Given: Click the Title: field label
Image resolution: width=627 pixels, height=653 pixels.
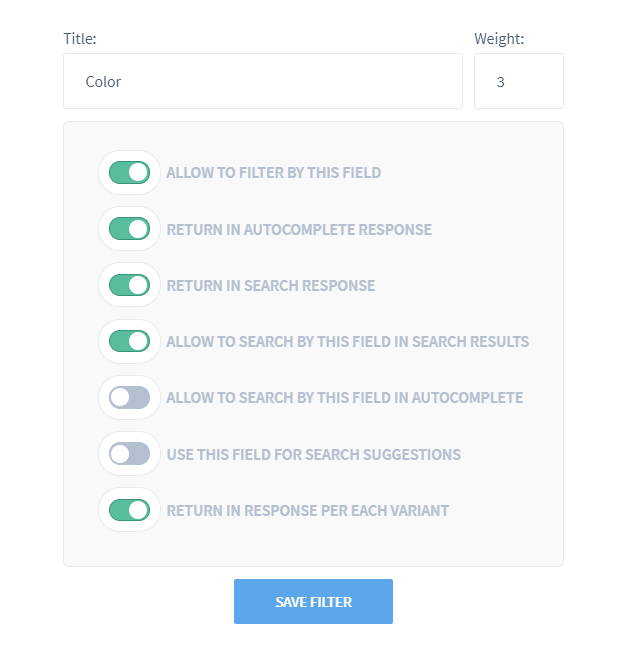Looking at the screenshot, I should coord(80,39).
